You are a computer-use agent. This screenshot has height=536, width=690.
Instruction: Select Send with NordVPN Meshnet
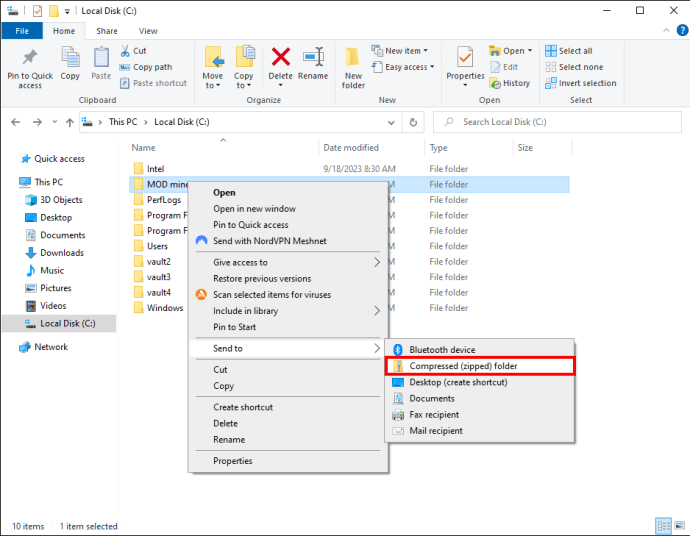[x=288, y=241]
